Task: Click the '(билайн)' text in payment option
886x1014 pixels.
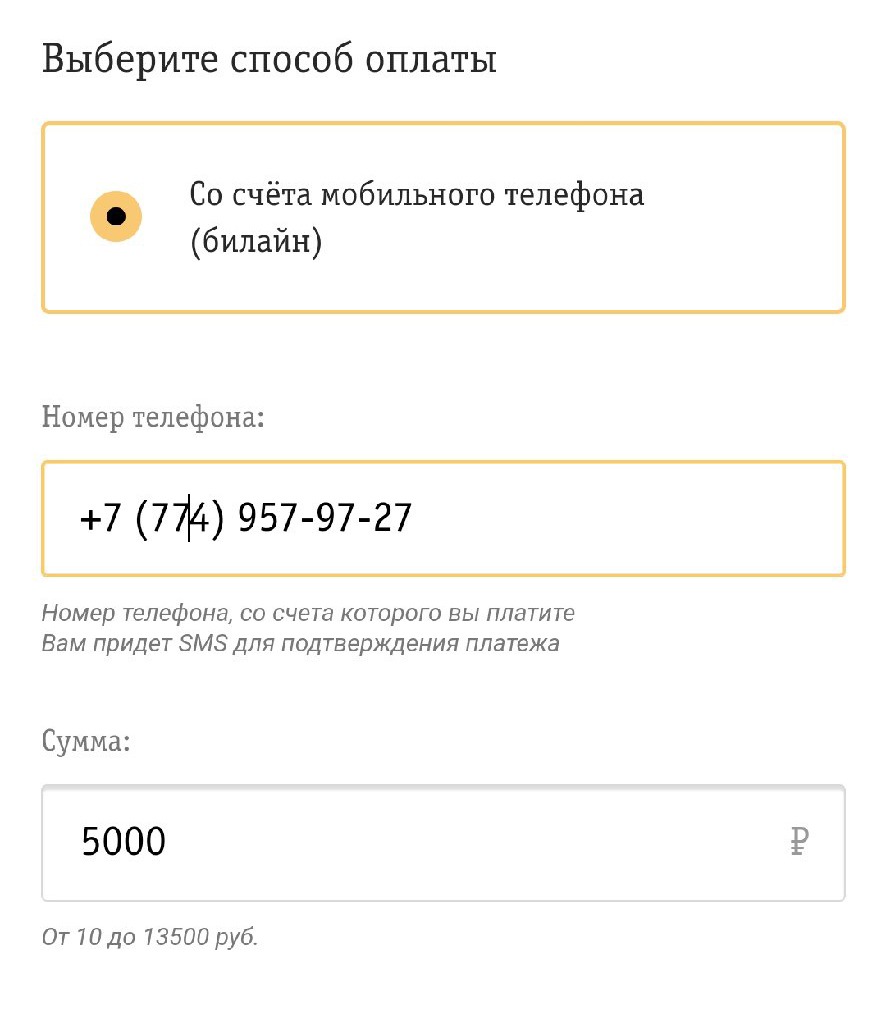Action: tap(256, 243)
